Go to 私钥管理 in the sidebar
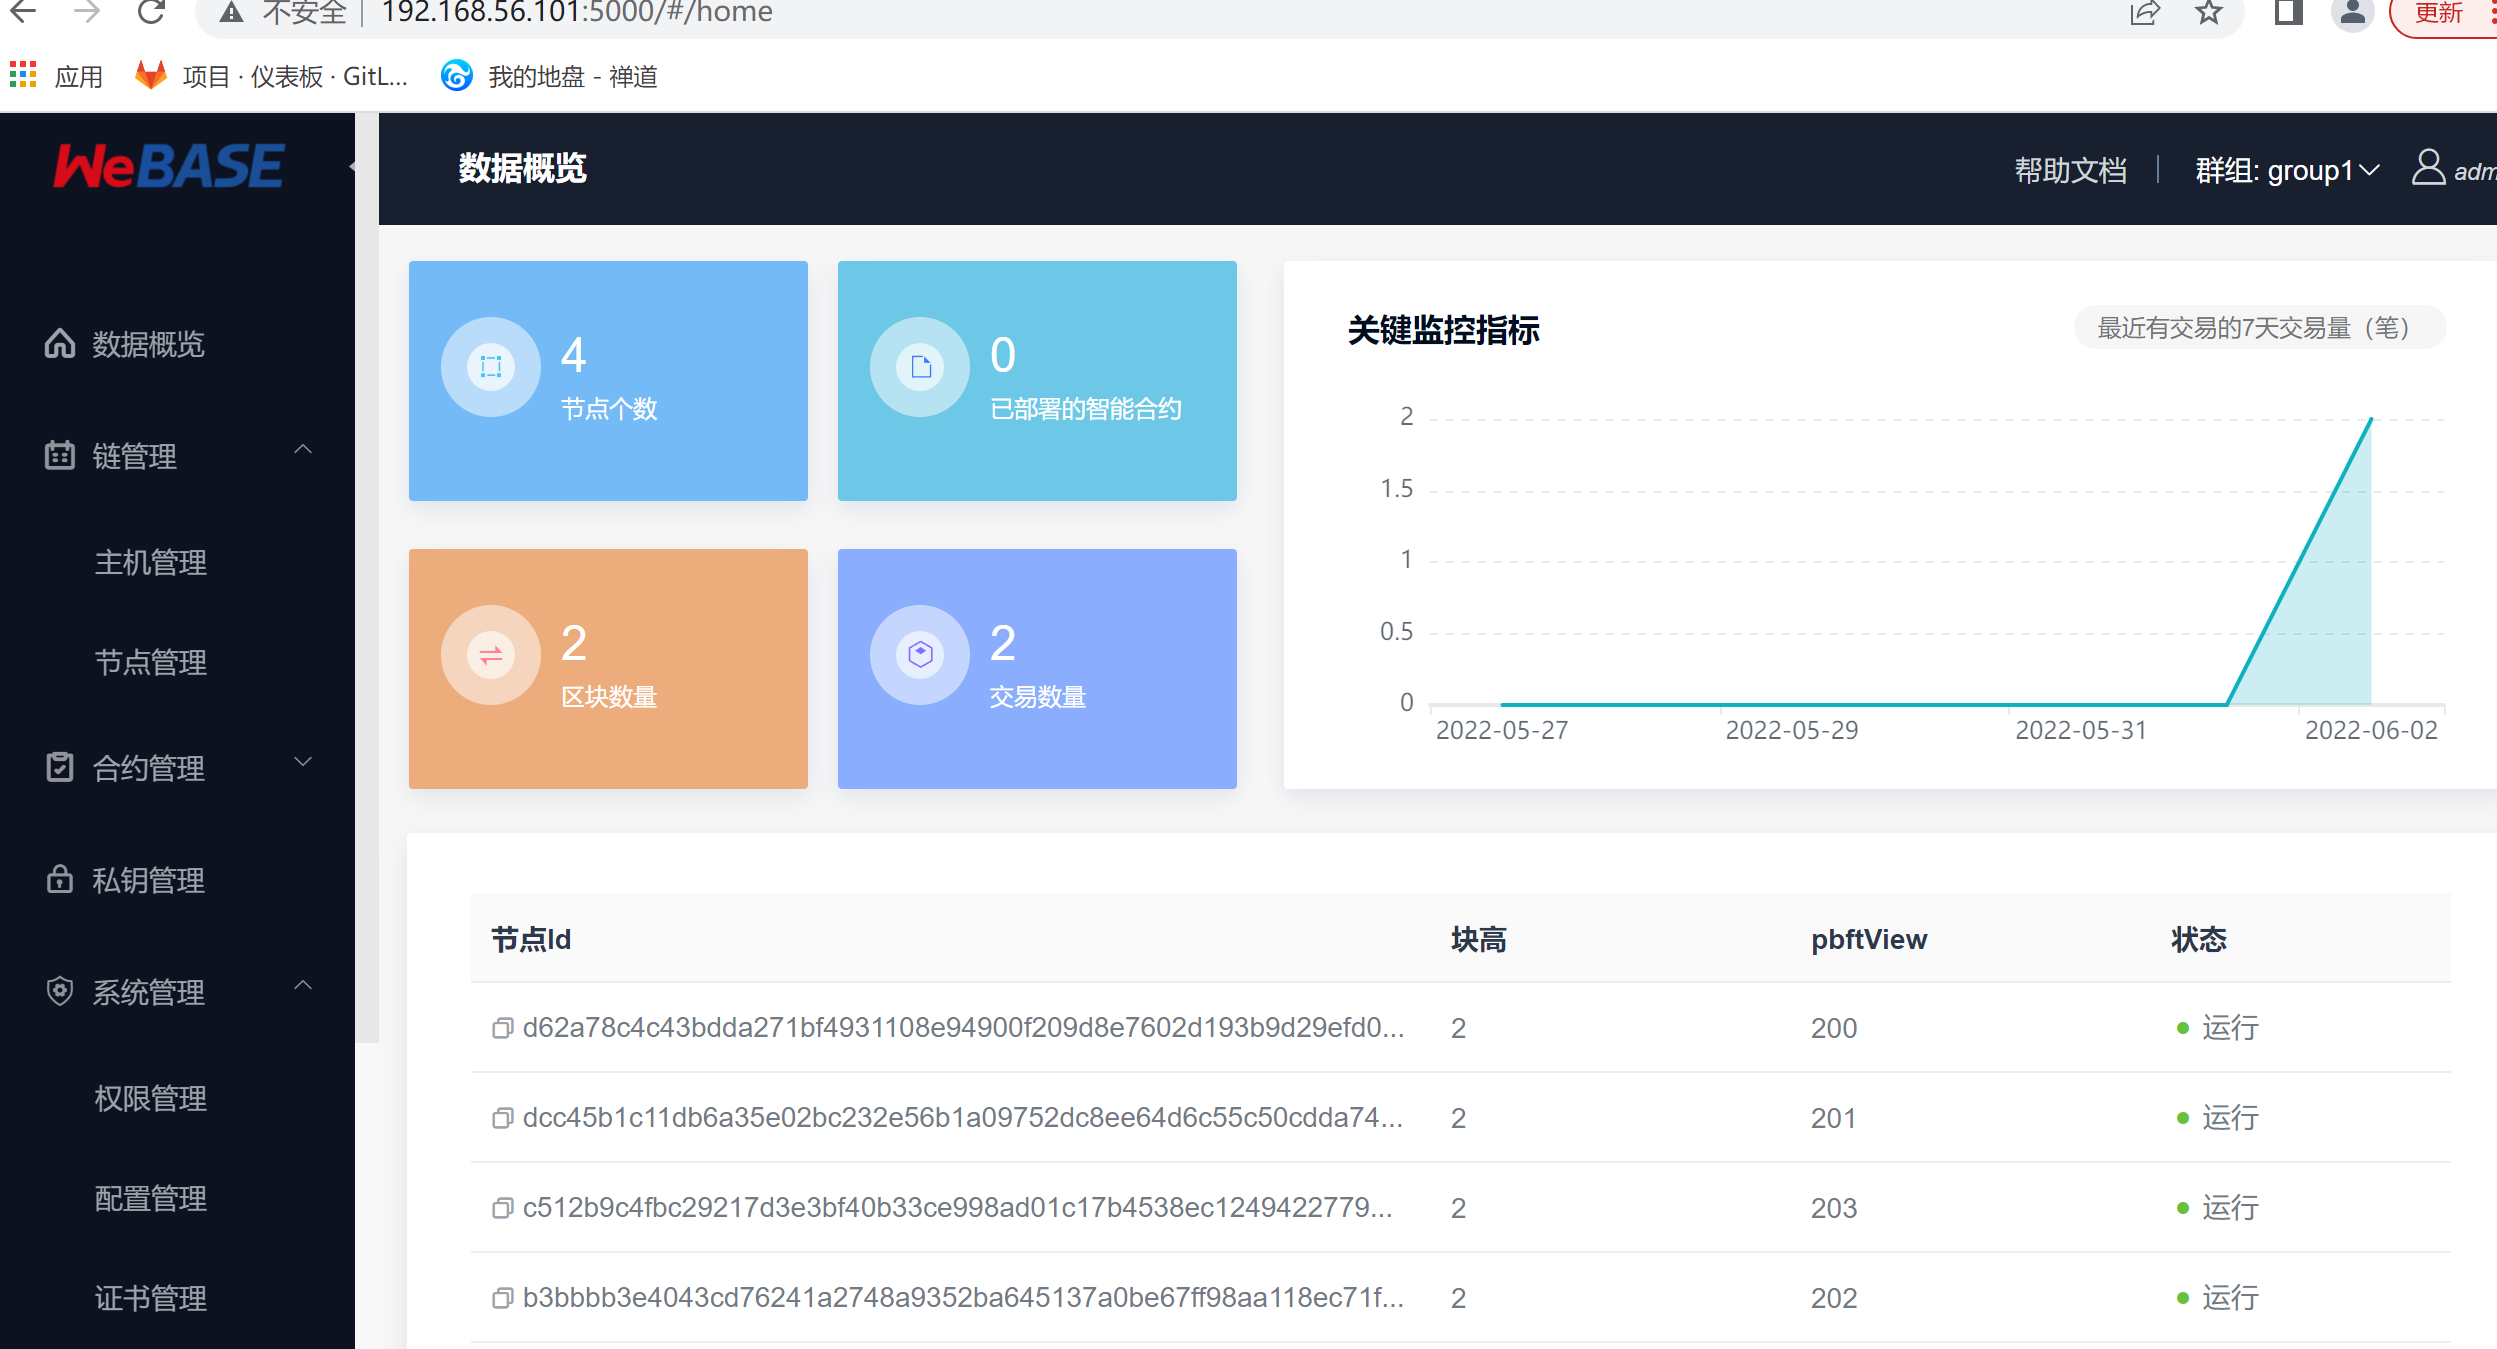 click(148, 880)
